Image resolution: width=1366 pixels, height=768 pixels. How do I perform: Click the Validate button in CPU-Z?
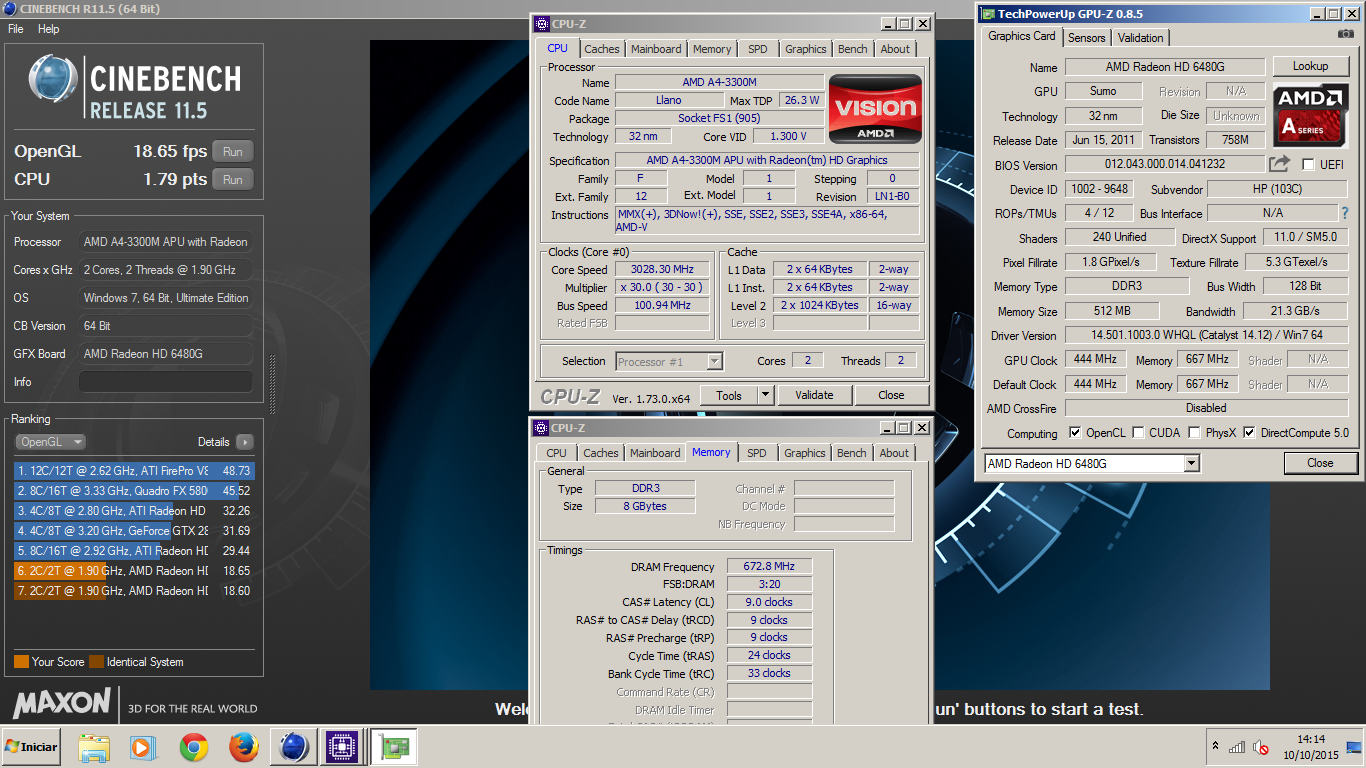click(x=814, y=395)
